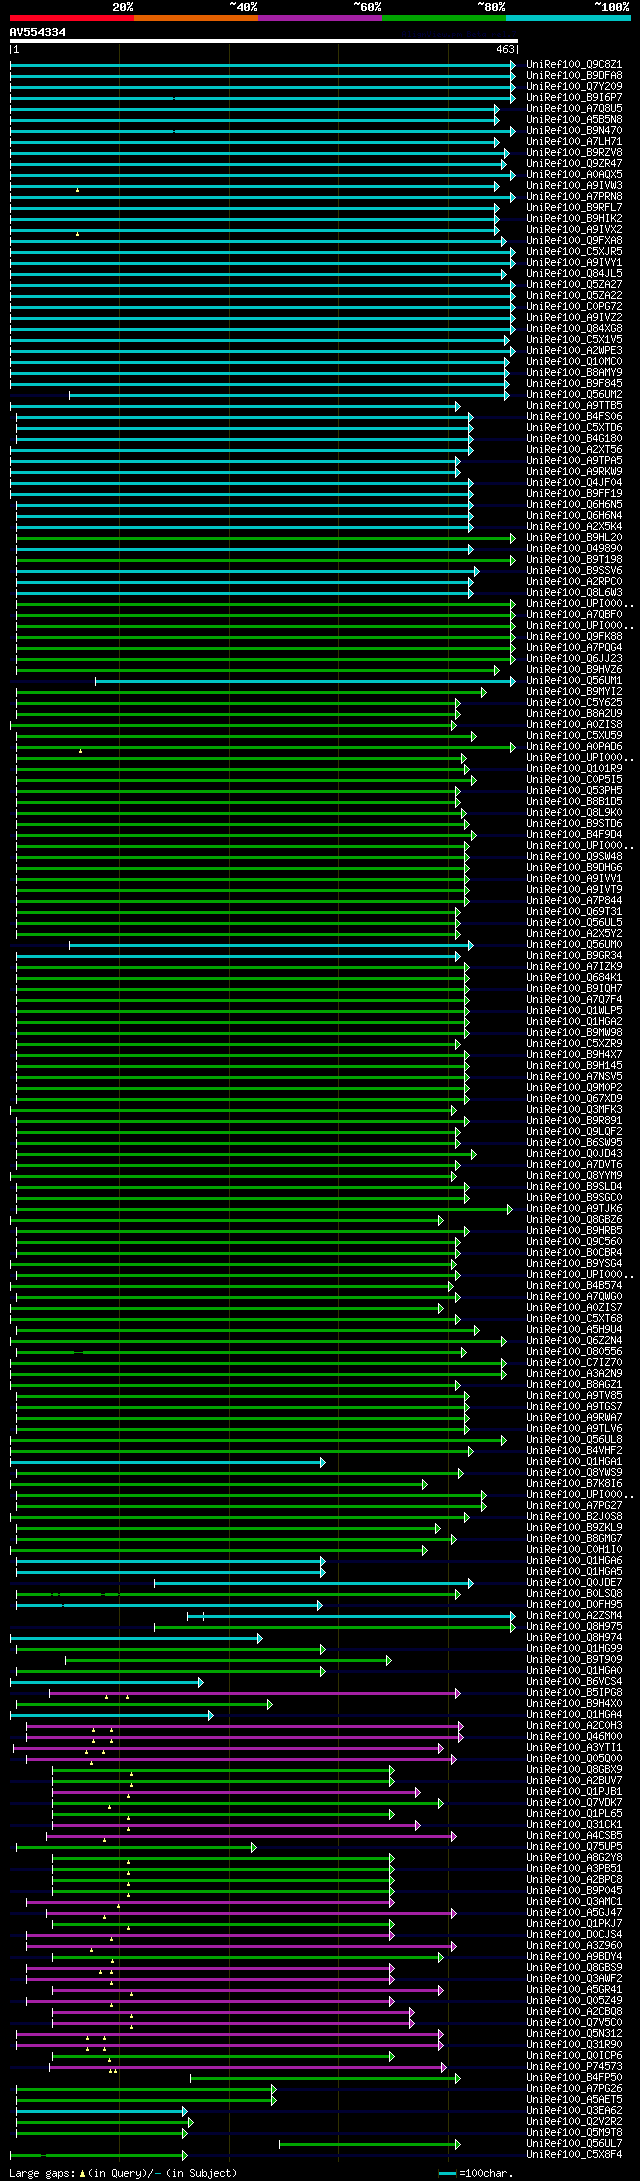
Task: Select the label UniRef100_A2ZSM4
Action: (574, 1616)
